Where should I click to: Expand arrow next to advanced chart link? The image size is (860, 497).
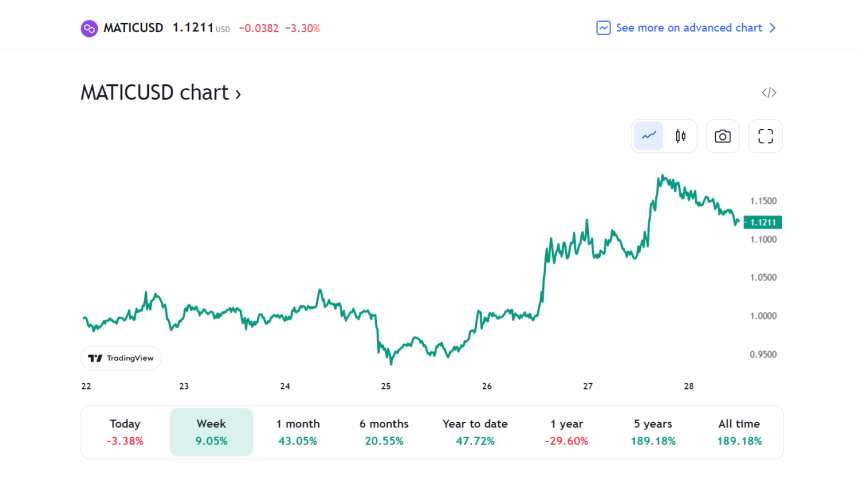(772, 28)
